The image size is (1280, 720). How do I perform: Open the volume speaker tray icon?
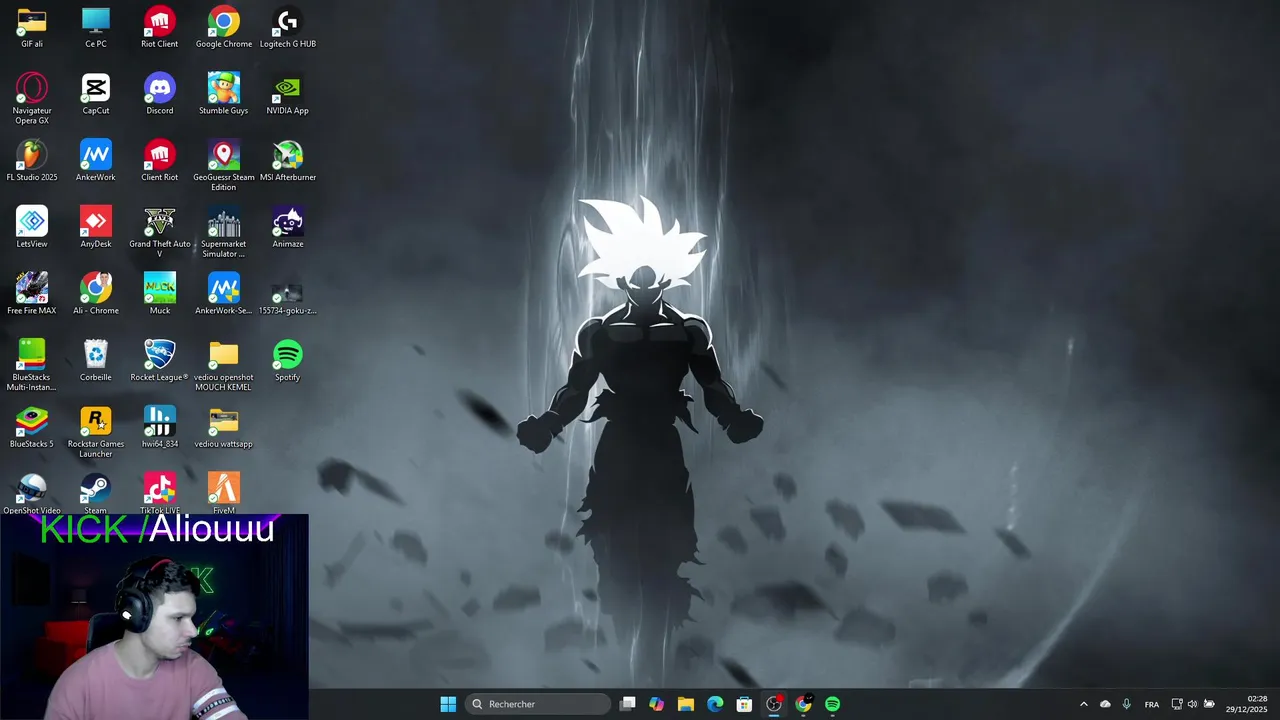pyautogui.click(x=1192, y=704)
